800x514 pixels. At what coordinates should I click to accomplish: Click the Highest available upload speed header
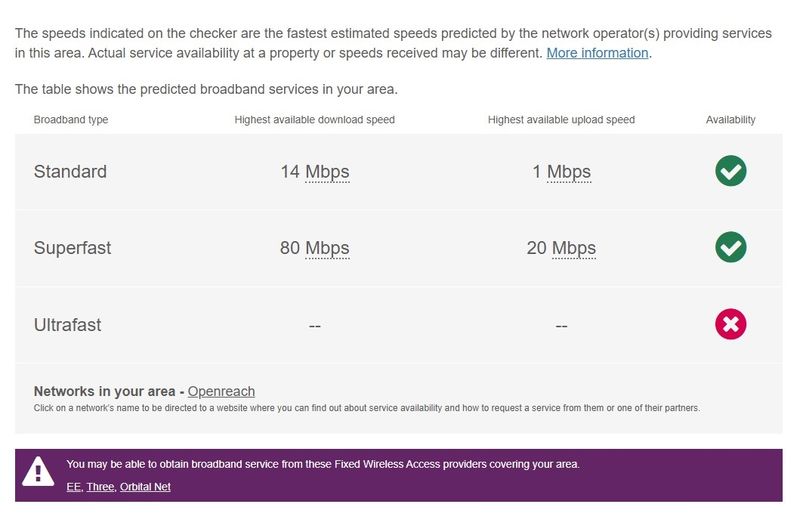click(x=561, y=119)
